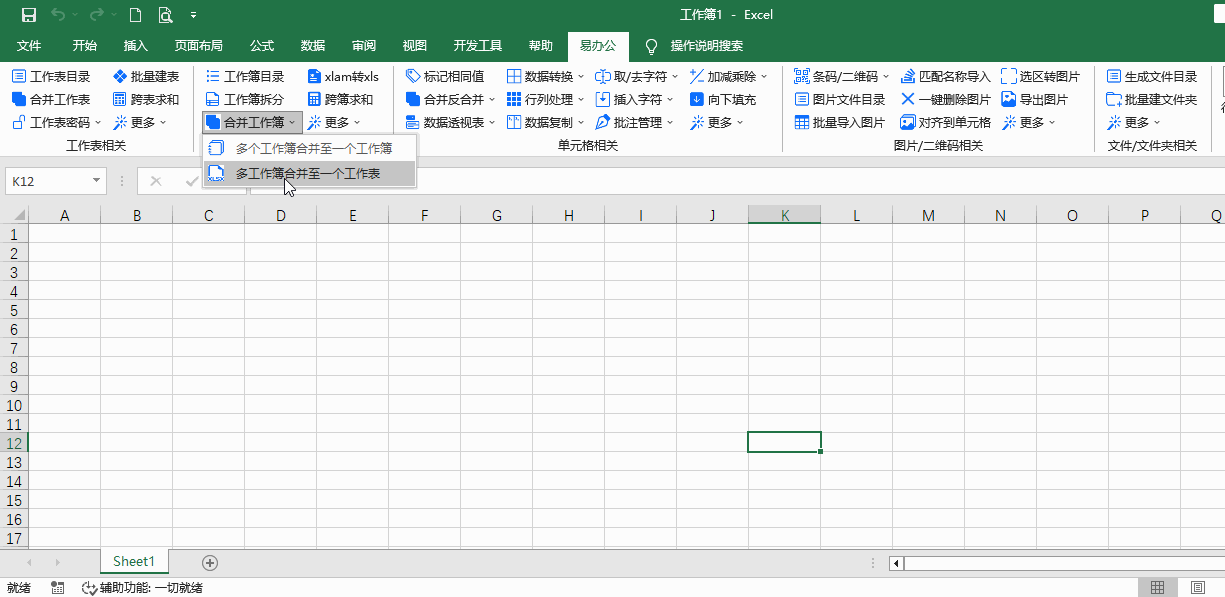This screenshot has width=1225, height=597.
Task: Expand 数据透视表 pivot table dropdown
Action: pos(451,122)
